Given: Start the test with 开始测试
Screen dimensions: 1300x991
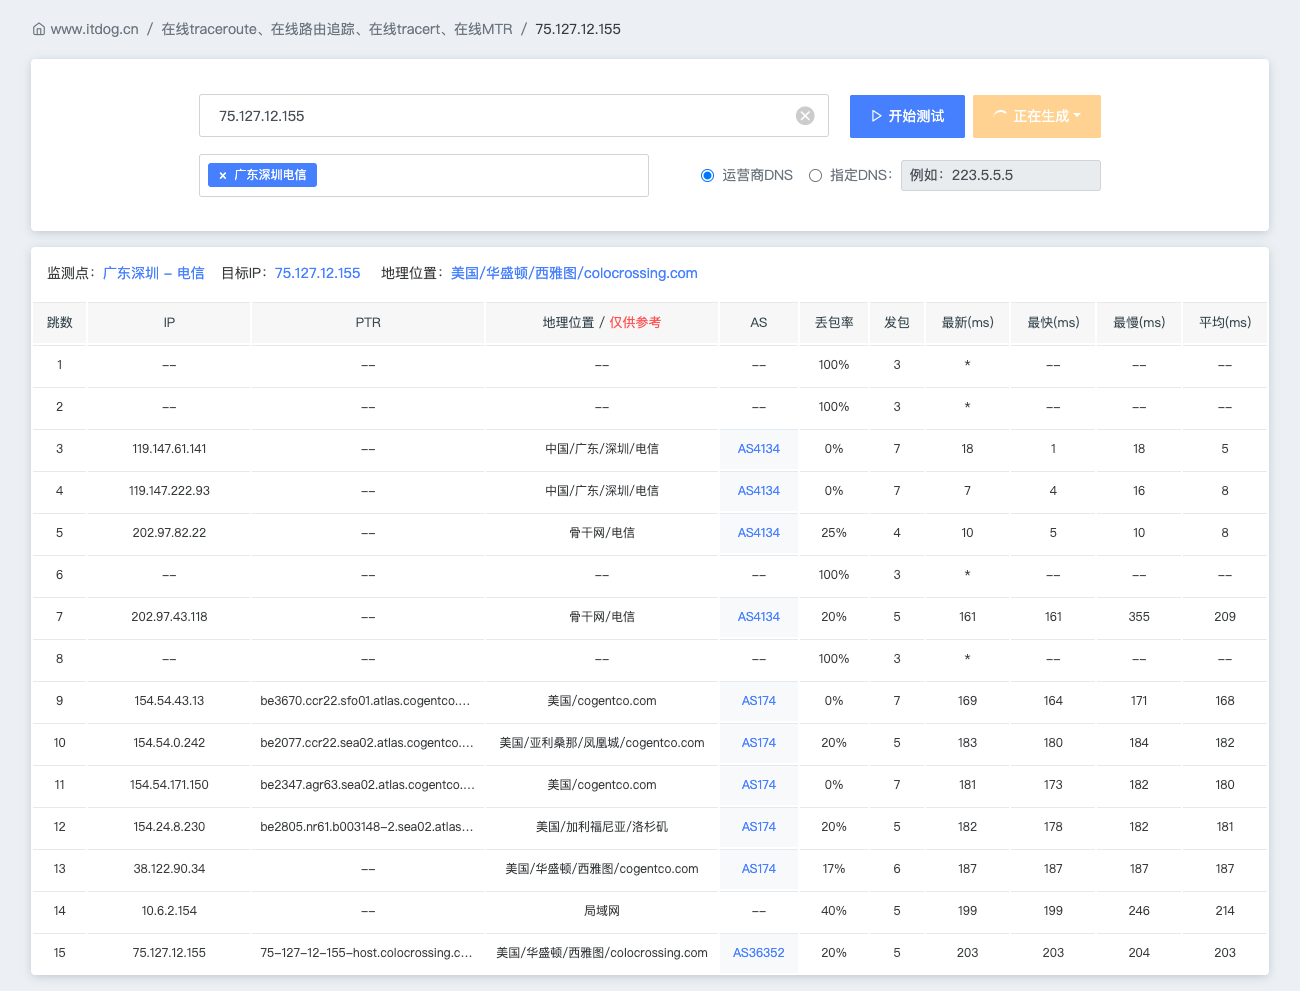Looking at the screenshot, I should click(907, 116).
